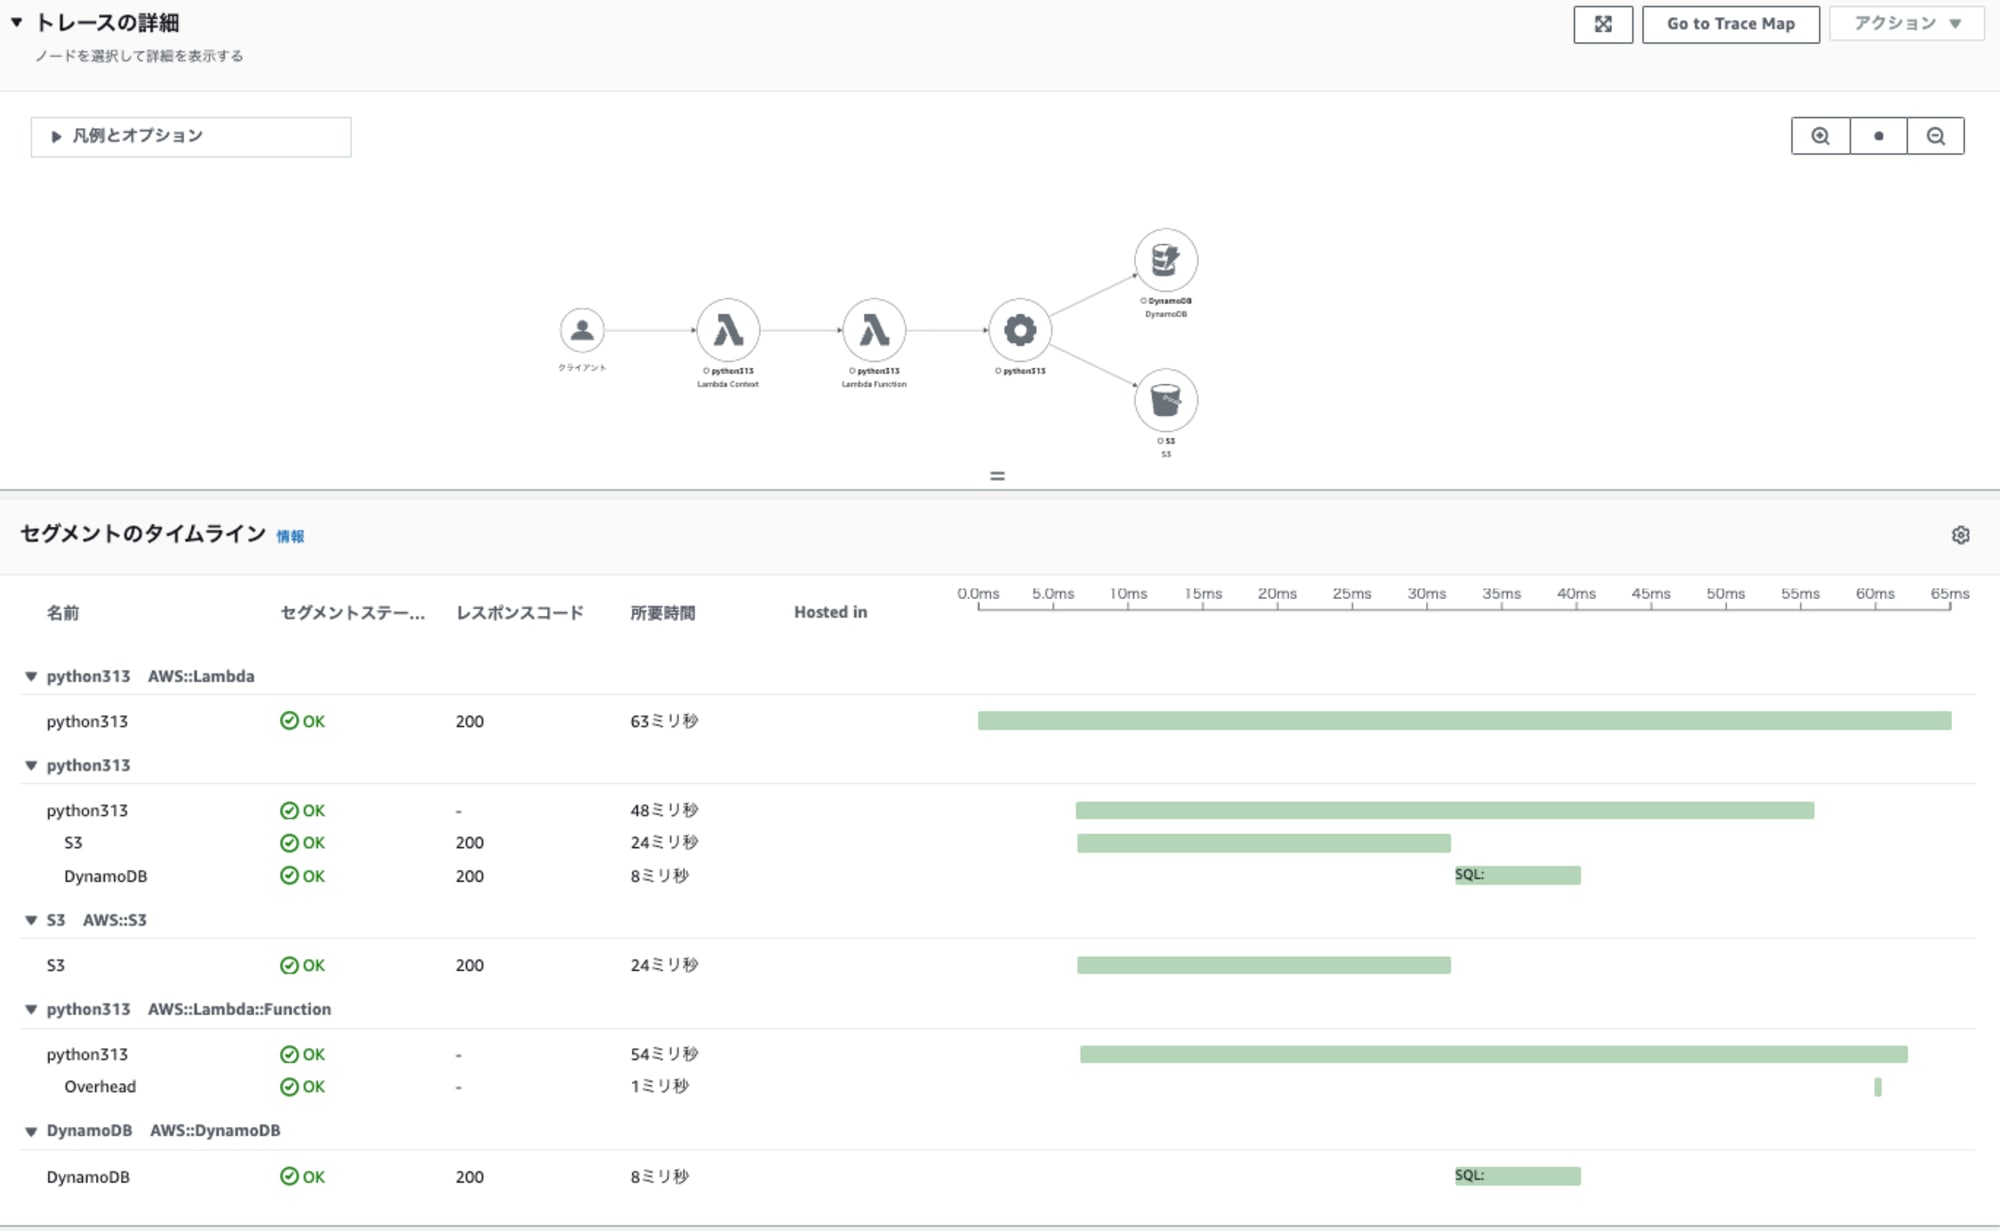Click the Hosted in column header
The image size is (2000, 1231).
coord(830,612)
